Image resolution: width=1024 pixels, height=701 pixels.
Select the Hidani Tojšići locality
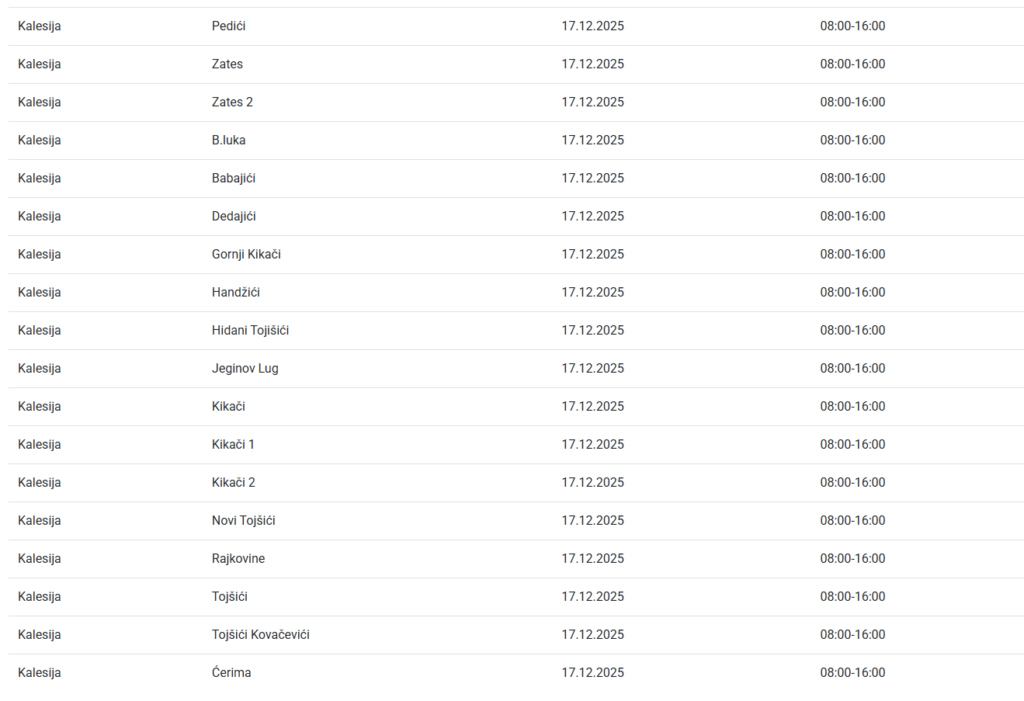coord(250,330)
